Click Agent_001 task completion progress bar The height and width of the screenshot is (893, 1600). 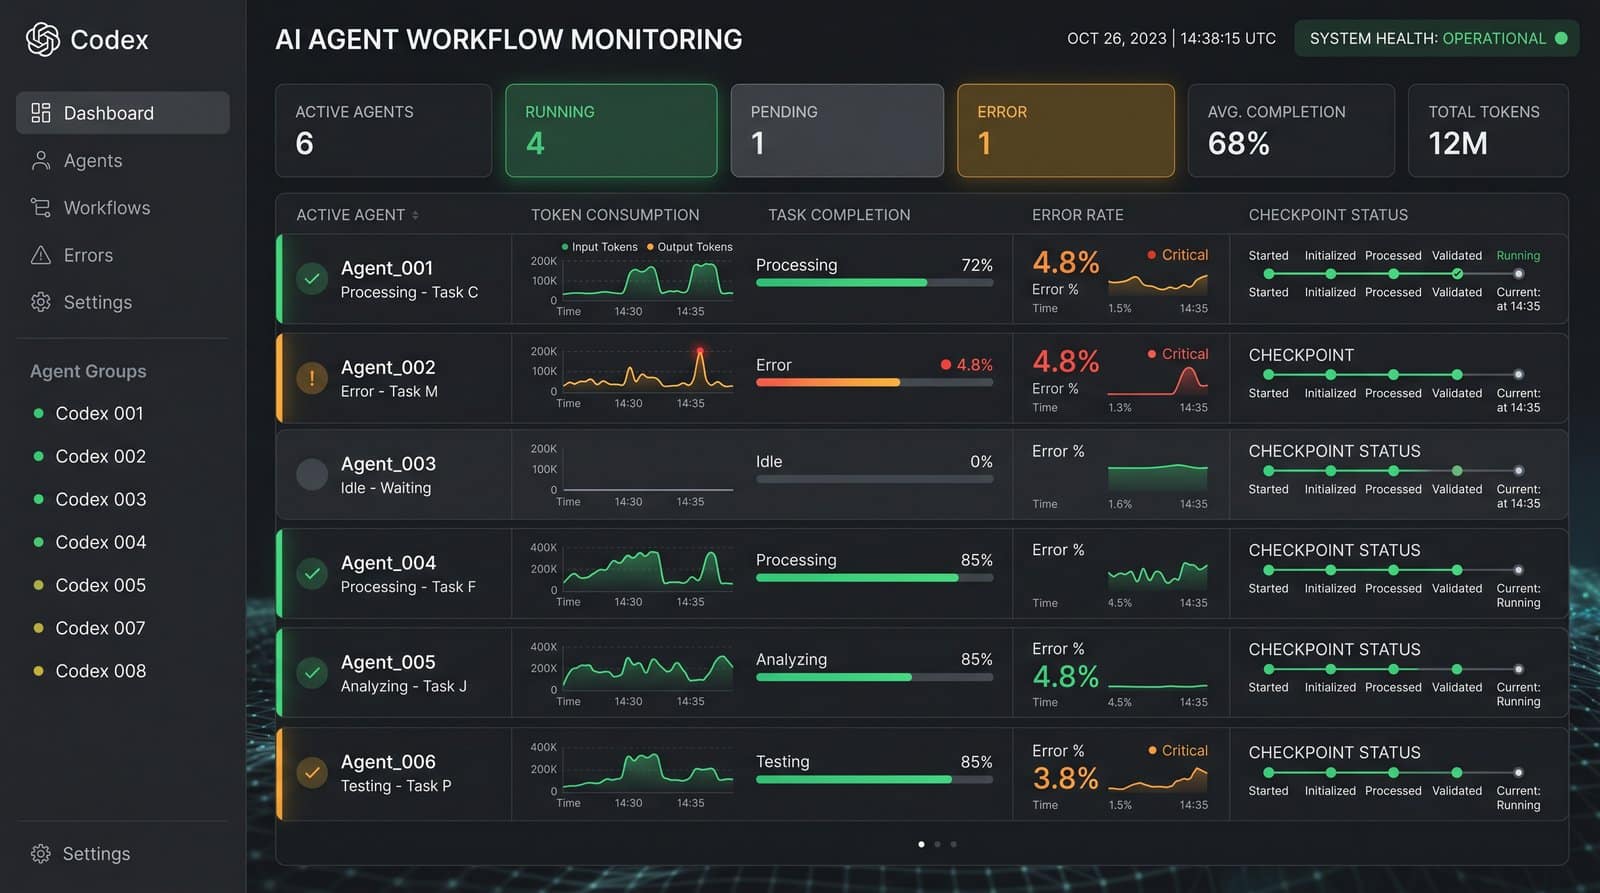coord(874,283)
